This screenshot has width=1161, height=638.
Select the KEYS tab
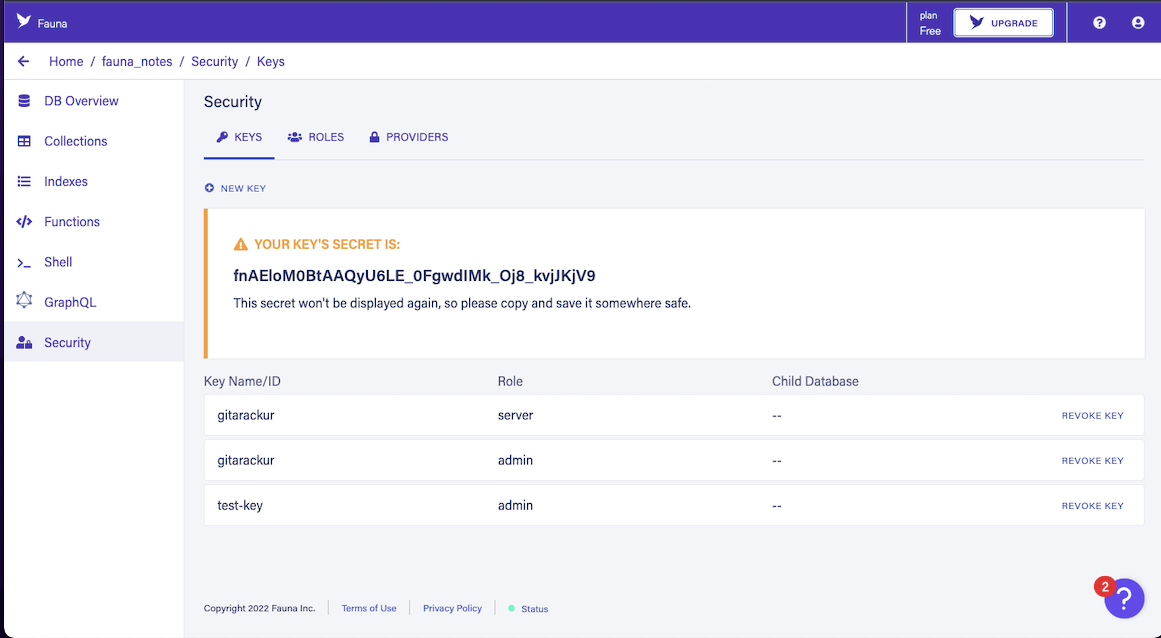(239, 137)
